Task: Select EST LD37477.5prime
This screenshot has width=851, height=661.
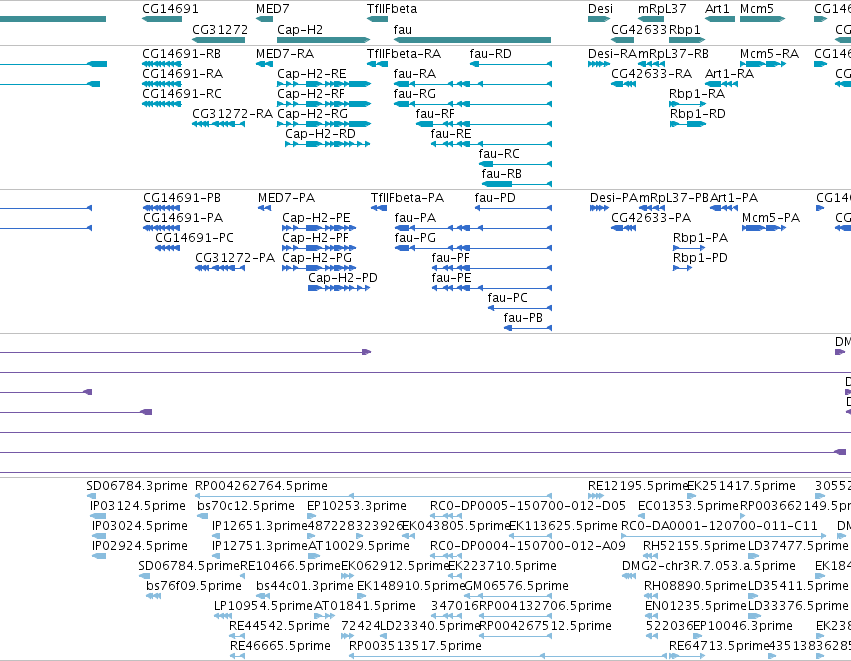Action: (x=754, y=556)
